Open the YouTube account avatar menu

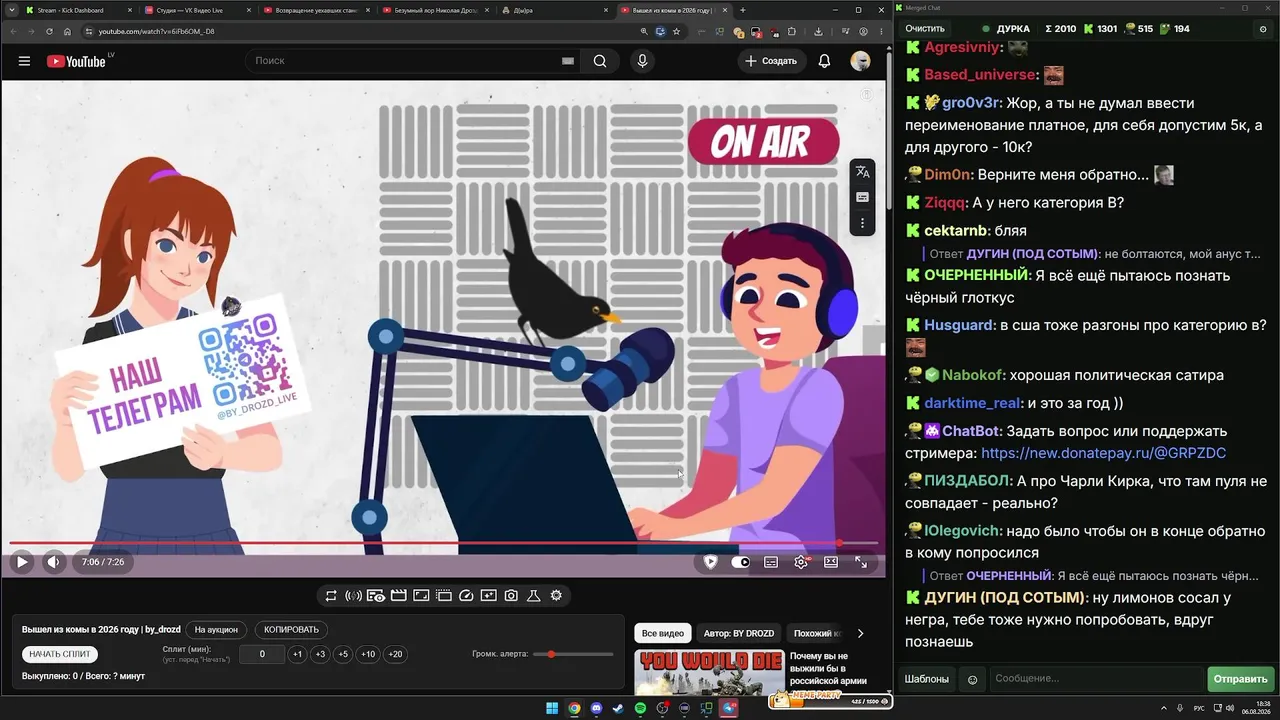tap(860, 61)
